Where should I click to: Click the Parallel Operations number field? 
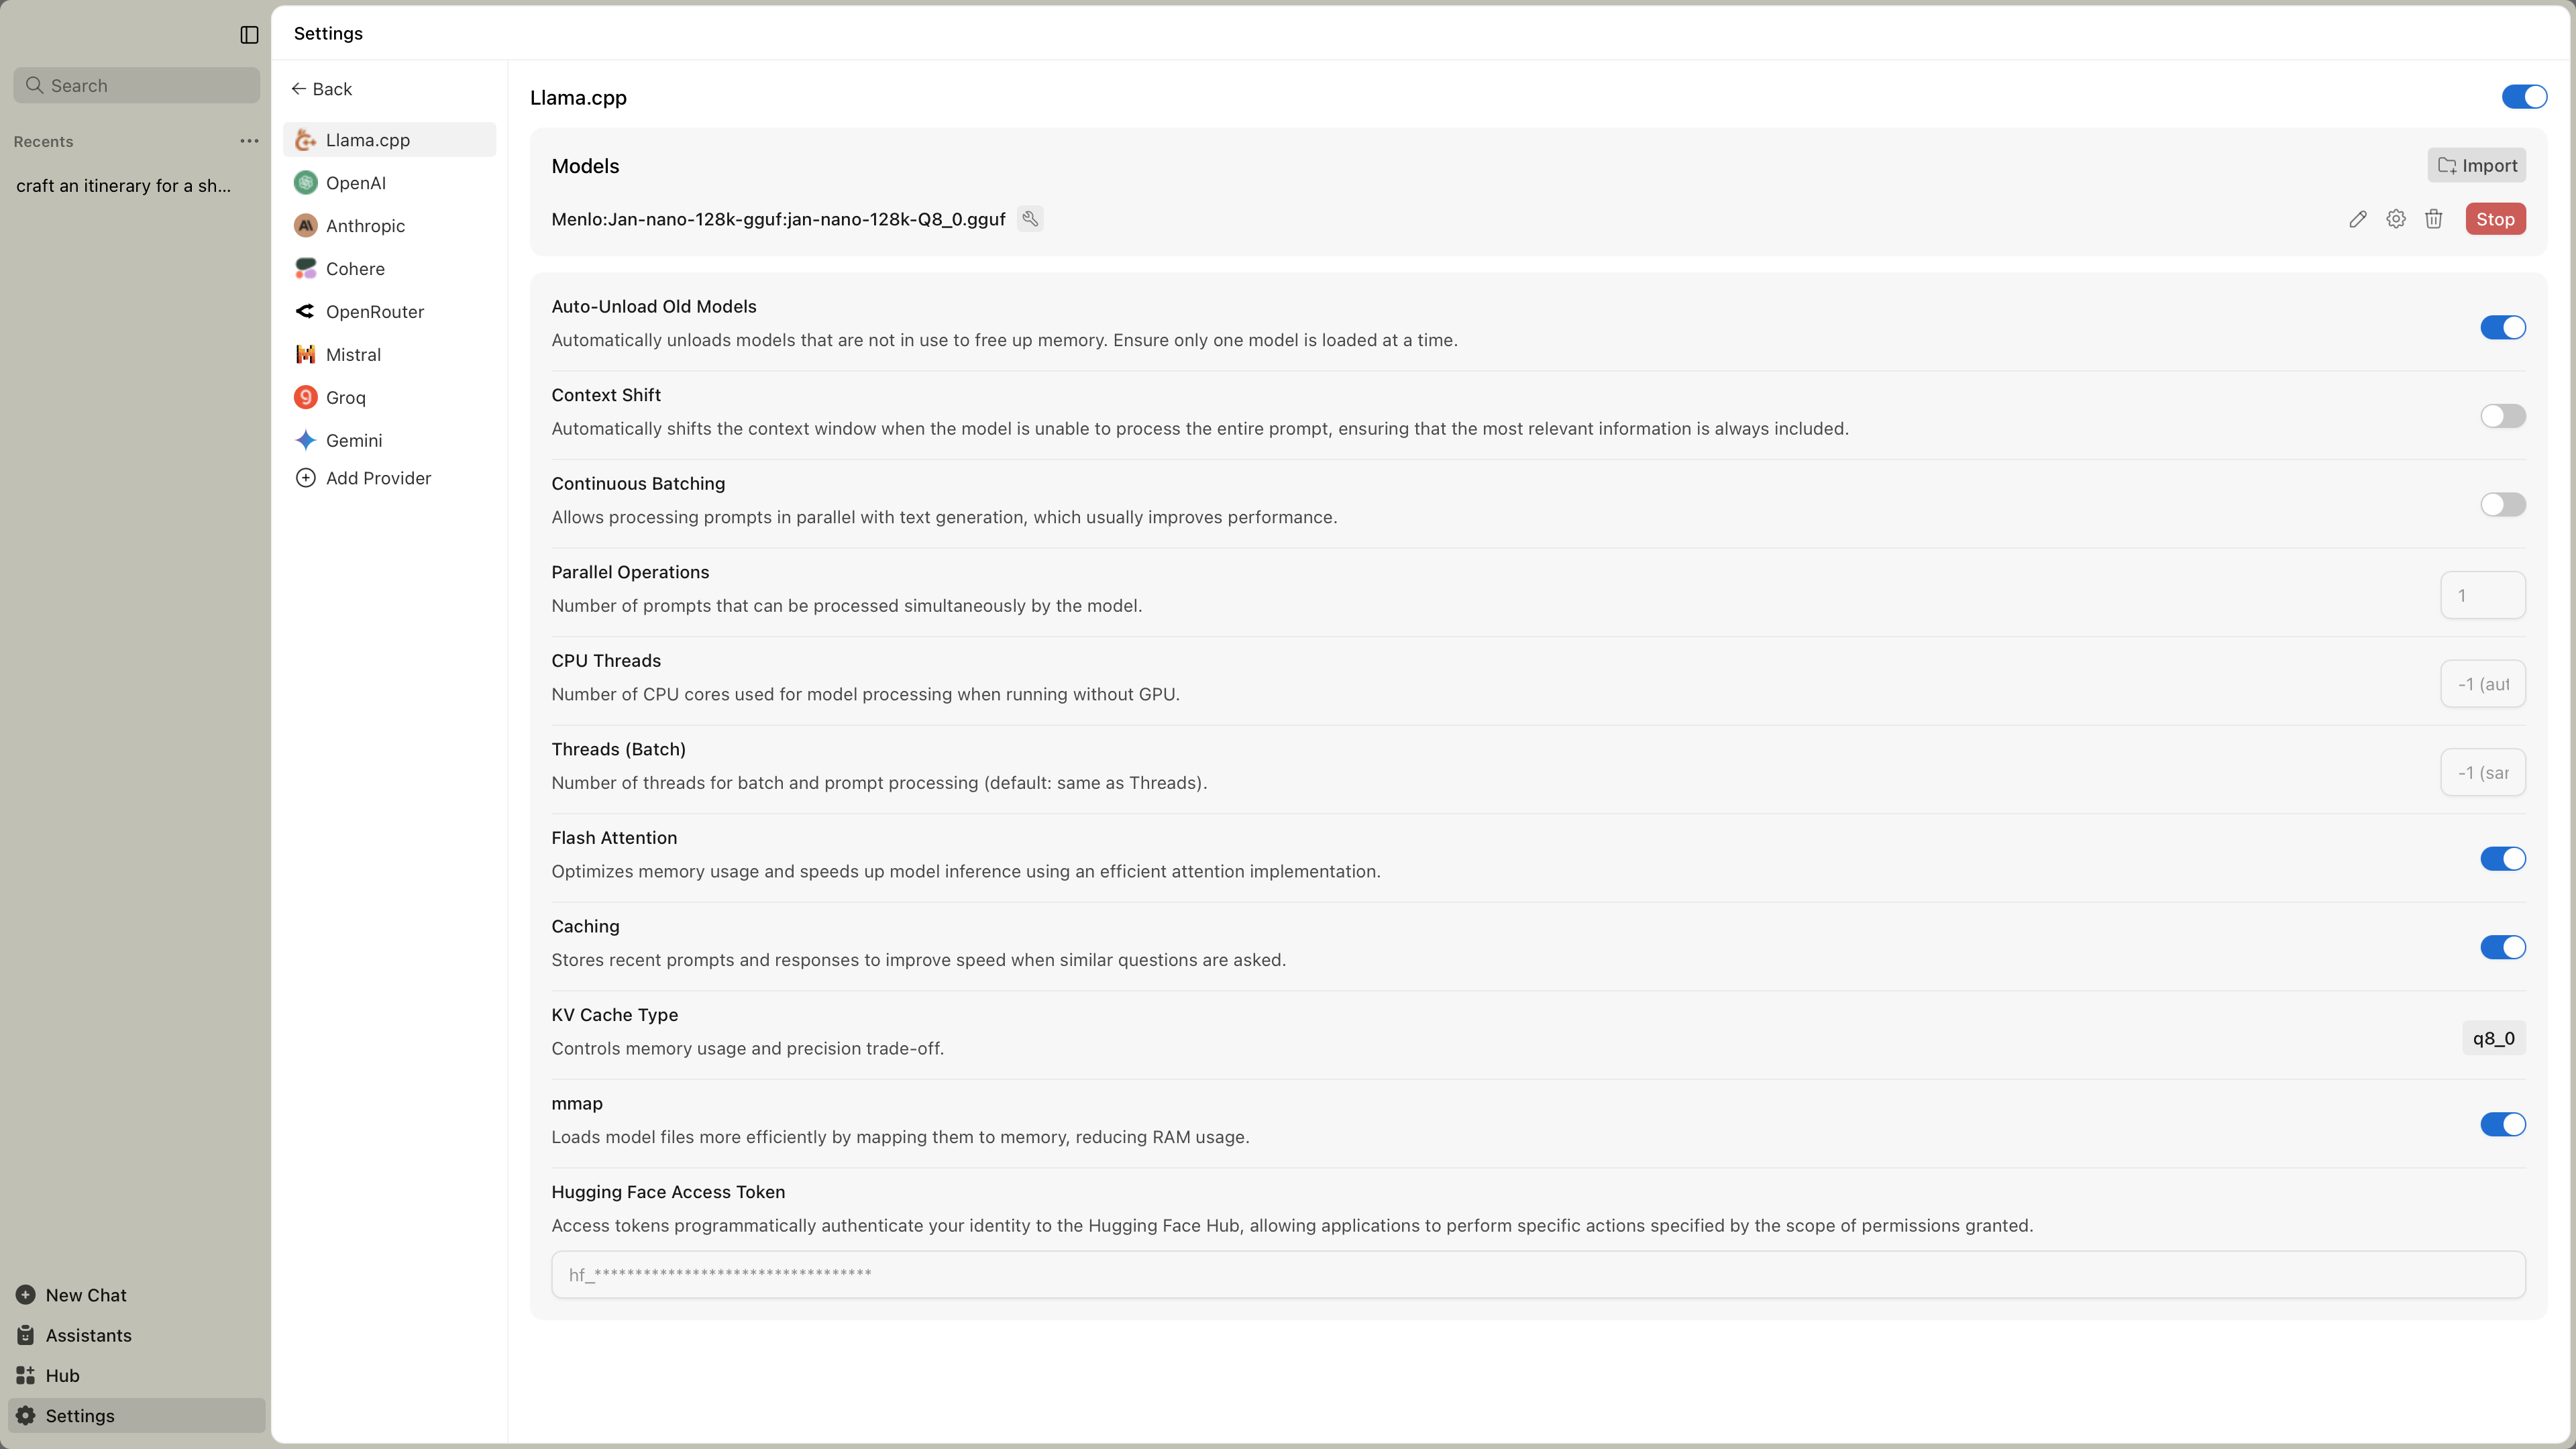coord(2482,596)
